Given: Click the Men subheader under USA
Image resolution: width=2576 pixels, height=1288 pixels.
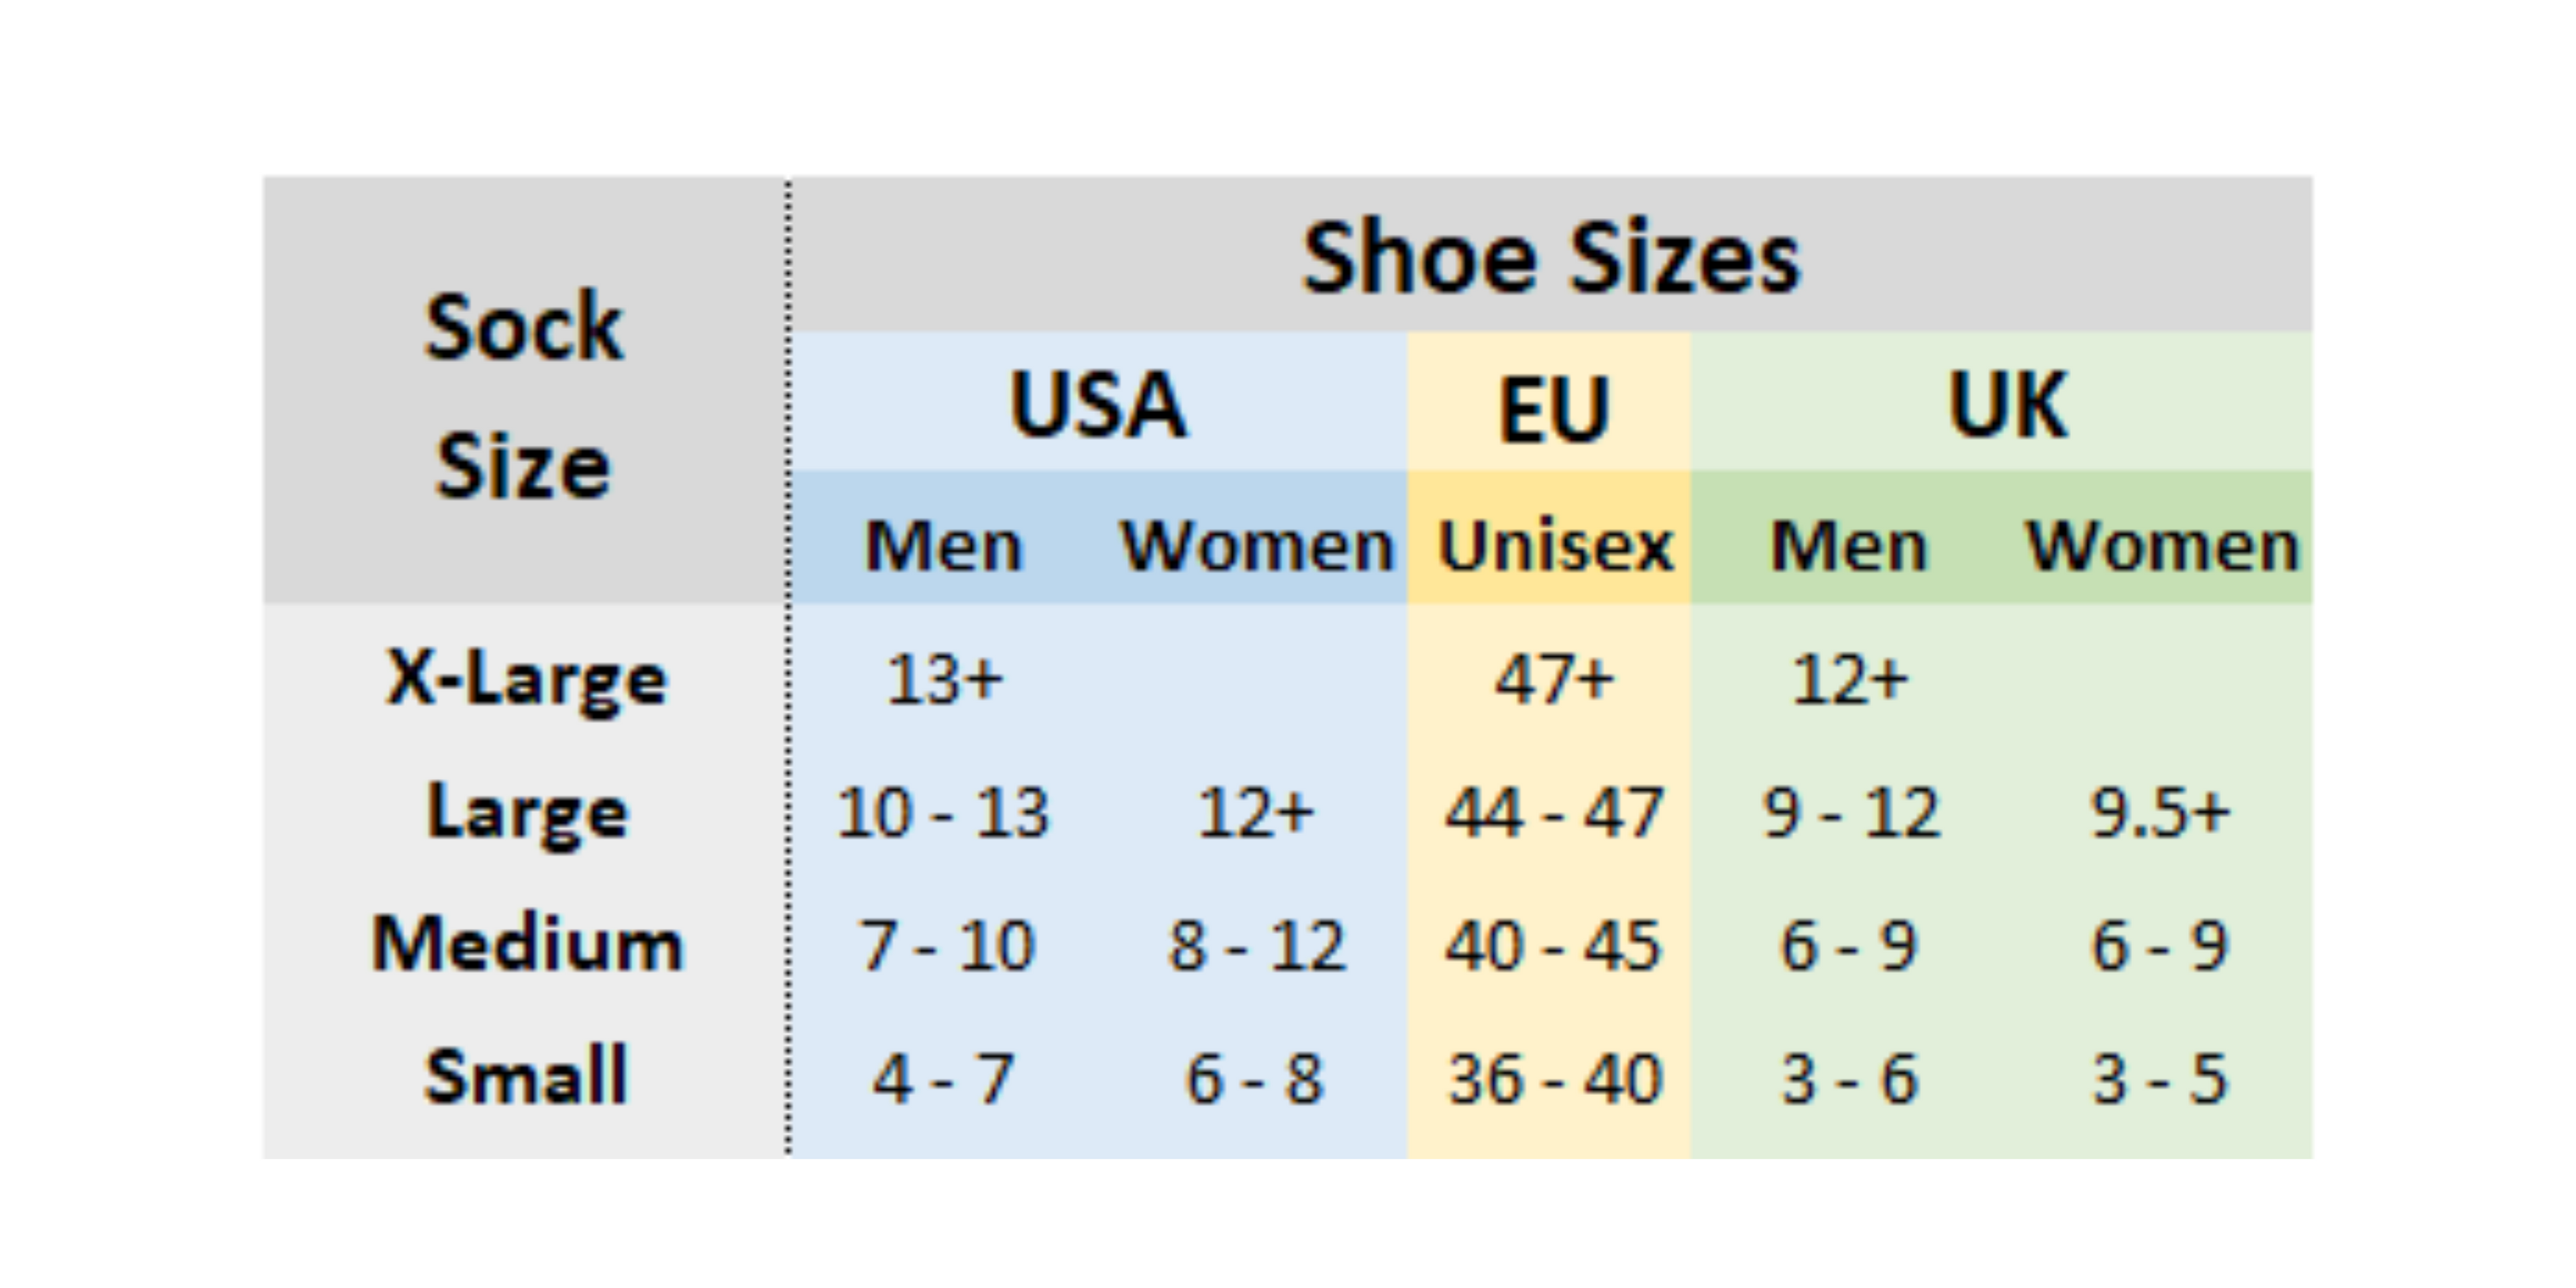Looking at the screenshot, I should 943,546.
